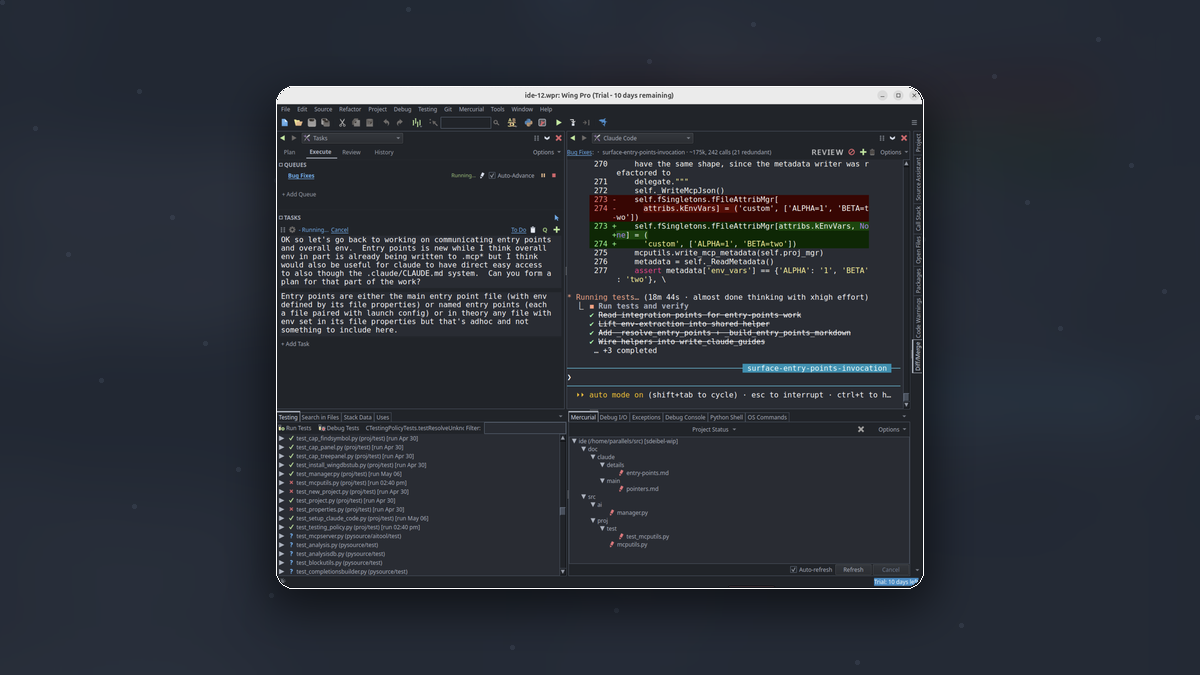The image size is (1200, 675).
Task: Open the hamburger menu at toolbar right
Action: pyautogui.click(x=914, y=122)
